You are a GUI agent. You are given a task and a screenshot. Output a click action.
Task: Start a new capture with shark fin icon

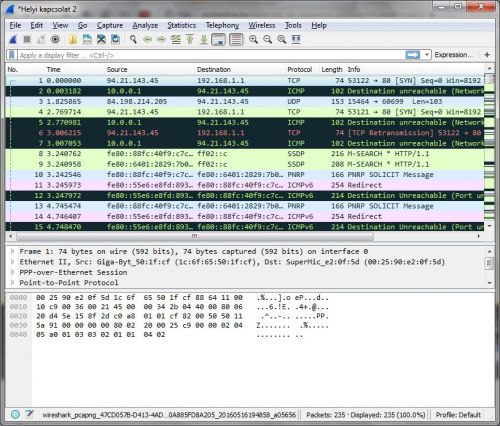pos(13,40)
